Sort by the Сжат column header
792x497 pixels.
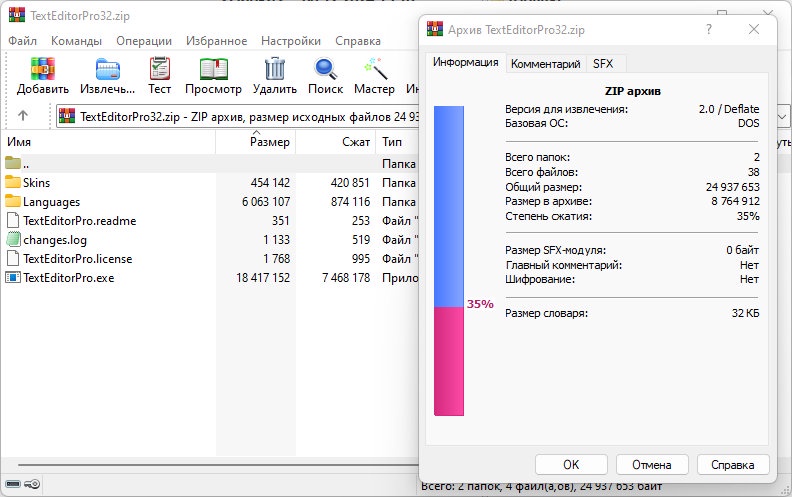point(335,142)
